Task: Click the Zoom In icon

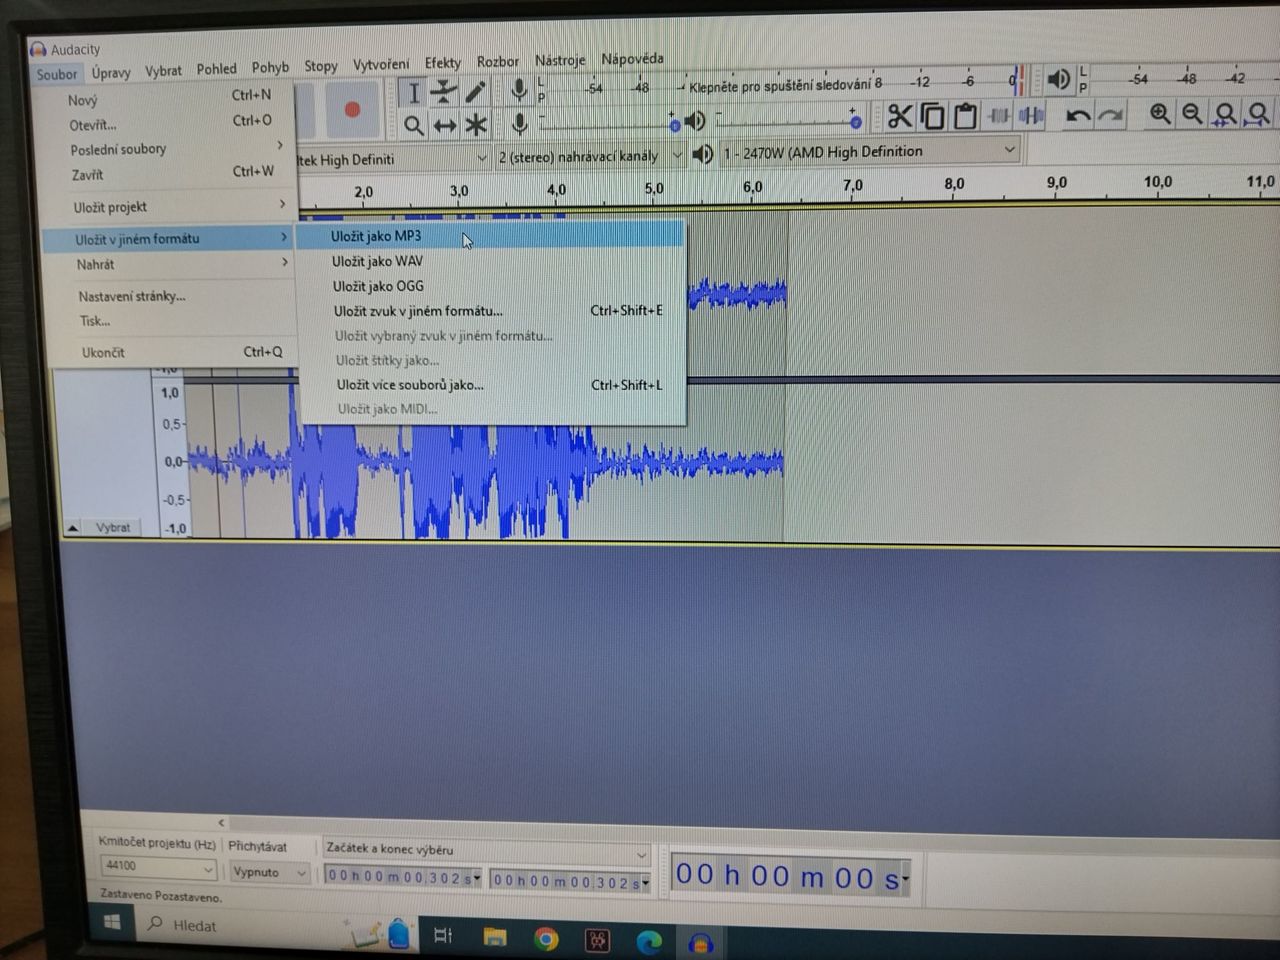Action: click(x=1159, y=114)
